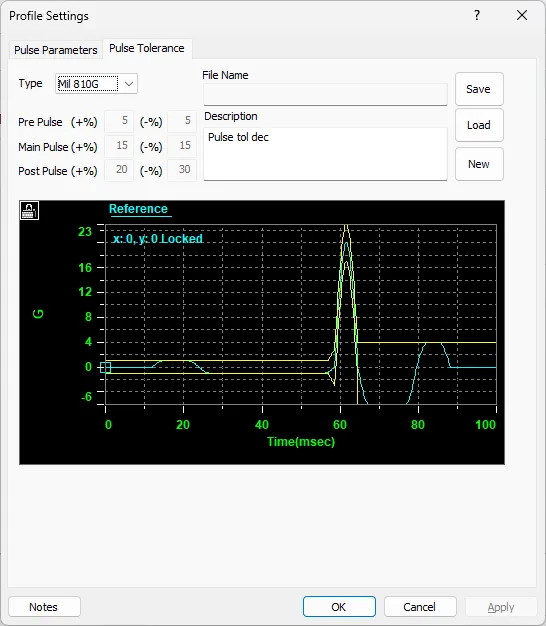The image size is (546, 626).
Task: Close the Profile Settings dialog
Action: [x=522, y=16]
